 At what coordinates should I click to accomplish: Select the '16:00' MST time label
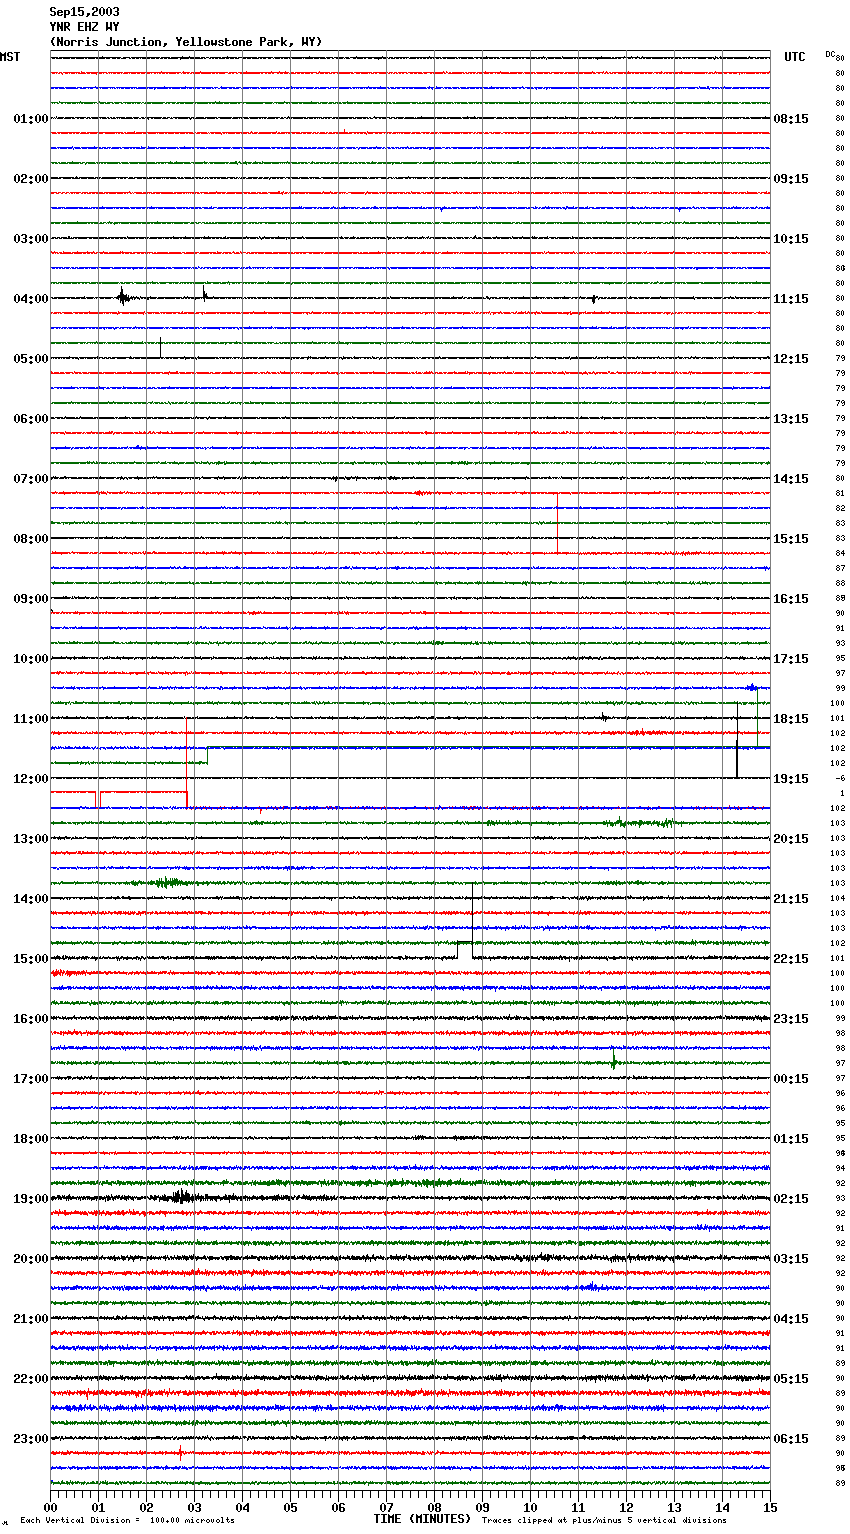click(31, 1019)
